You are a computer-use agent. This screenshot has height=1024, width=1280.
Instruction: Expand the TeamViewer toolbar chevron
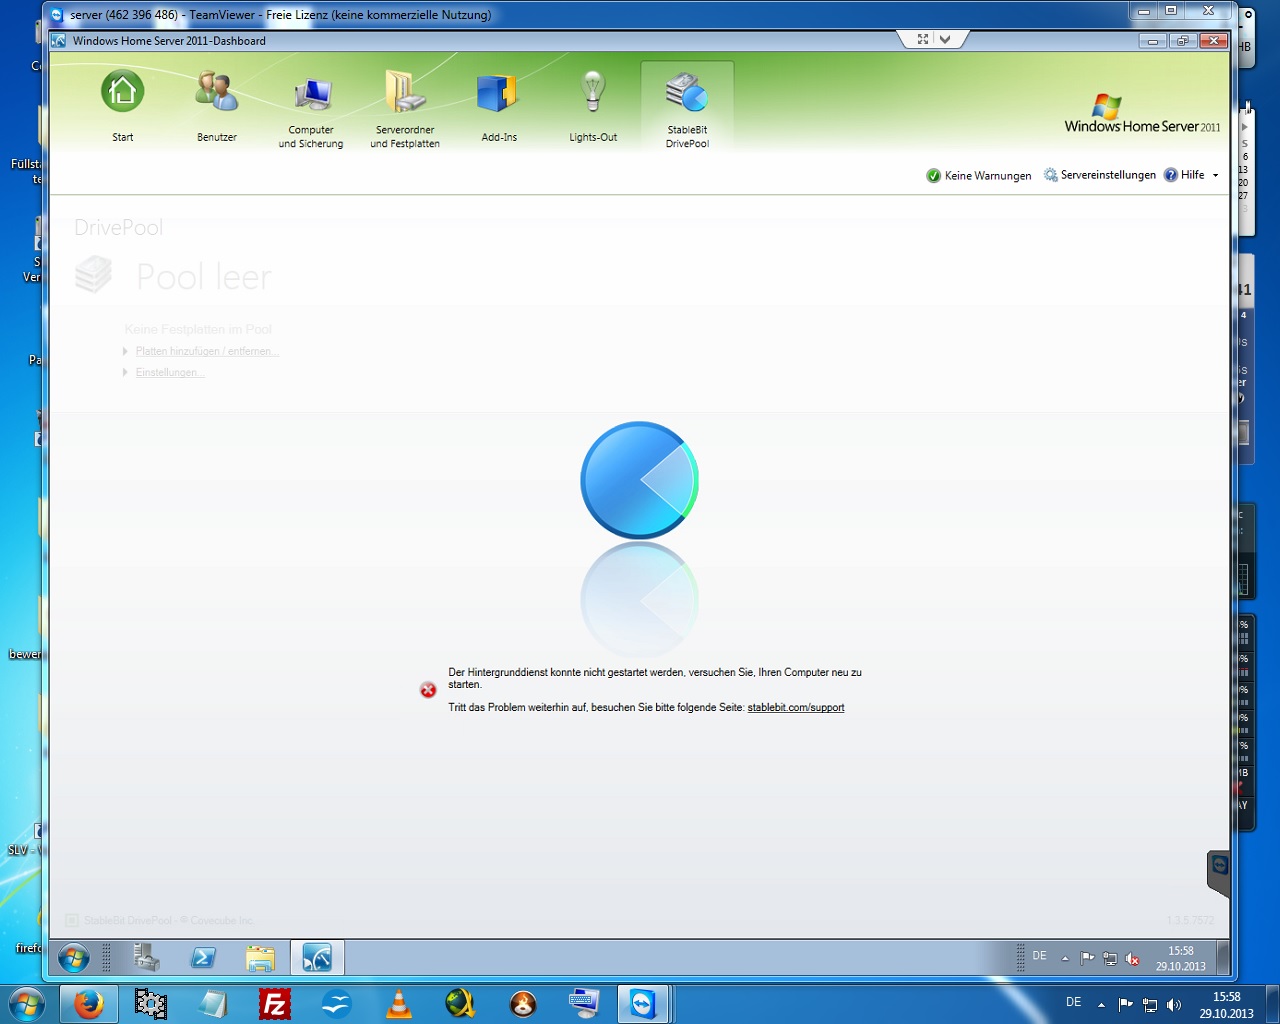[945, 39]
